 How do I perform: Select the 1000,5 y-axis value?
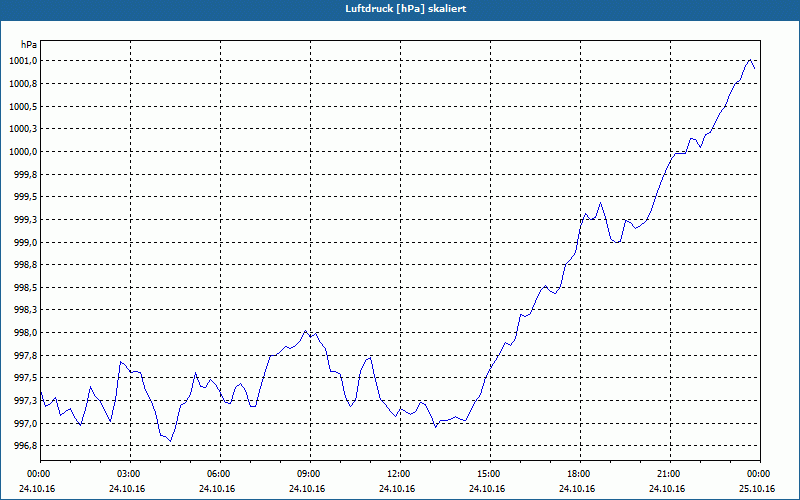[x=23, y=107]
